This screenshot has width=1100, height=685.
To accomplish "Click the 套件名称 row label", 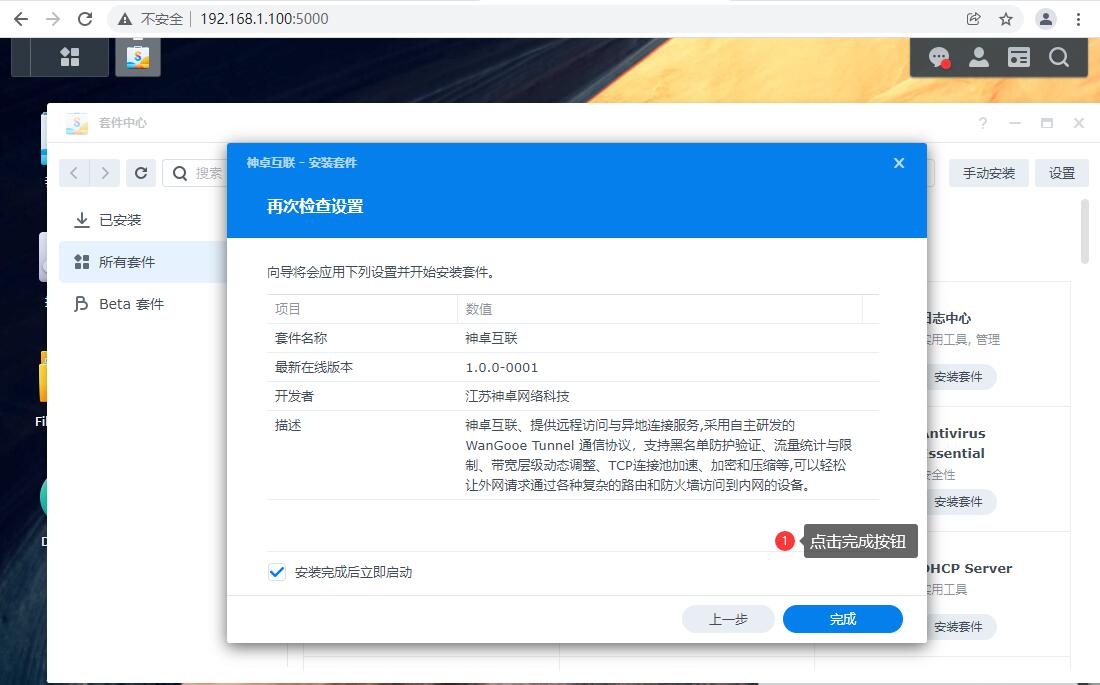I will (x=301, y=338).
